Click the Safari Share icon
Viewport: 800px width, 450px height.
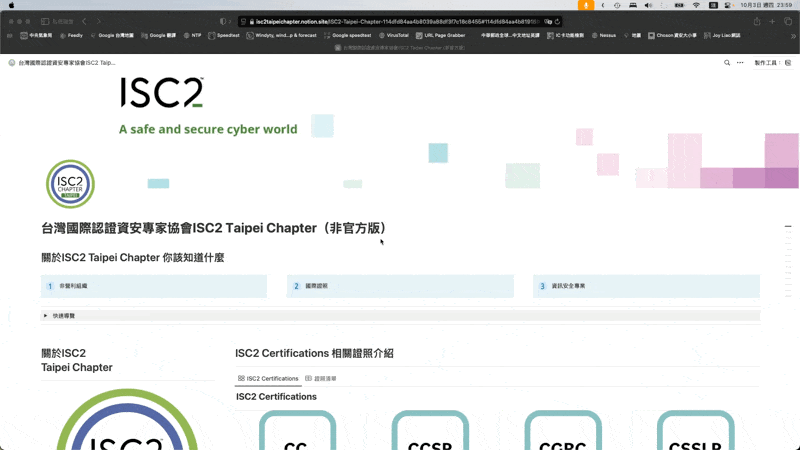tap(757, 21)
